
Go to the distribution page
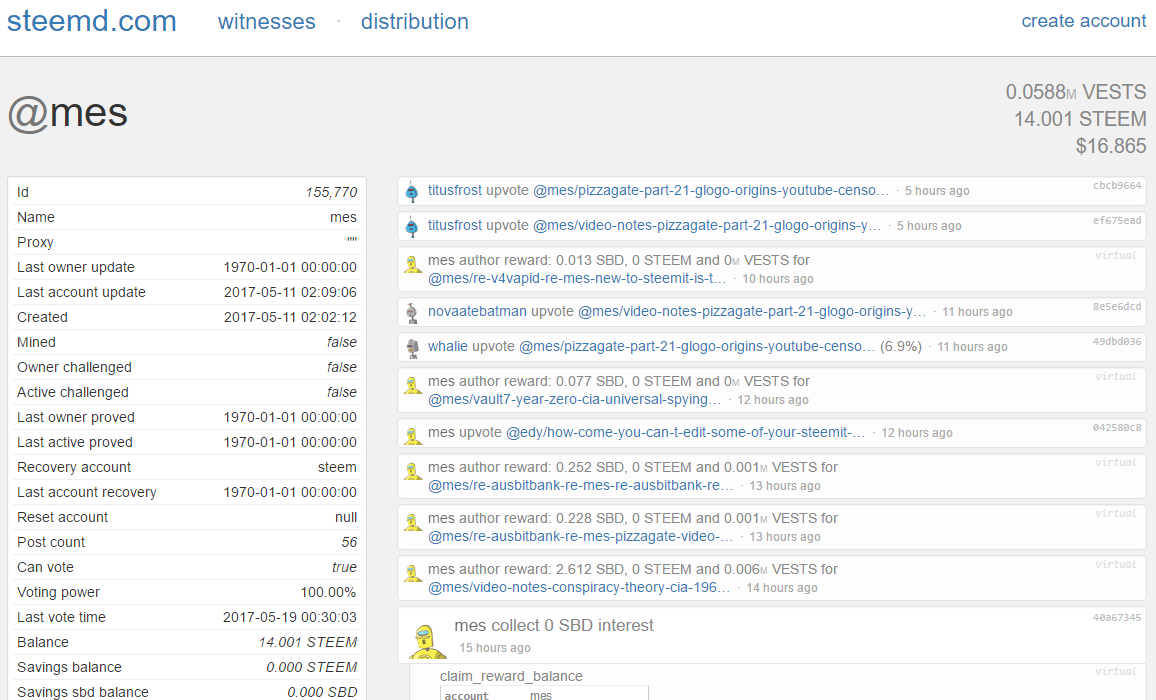point(414,21)
